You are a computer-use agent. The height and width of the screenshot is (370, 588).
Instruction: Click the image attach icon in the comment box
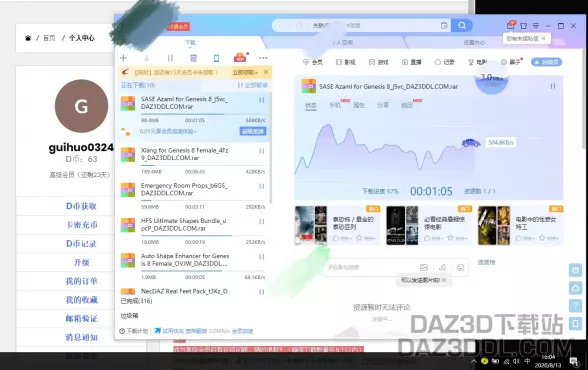coord(424,267)
